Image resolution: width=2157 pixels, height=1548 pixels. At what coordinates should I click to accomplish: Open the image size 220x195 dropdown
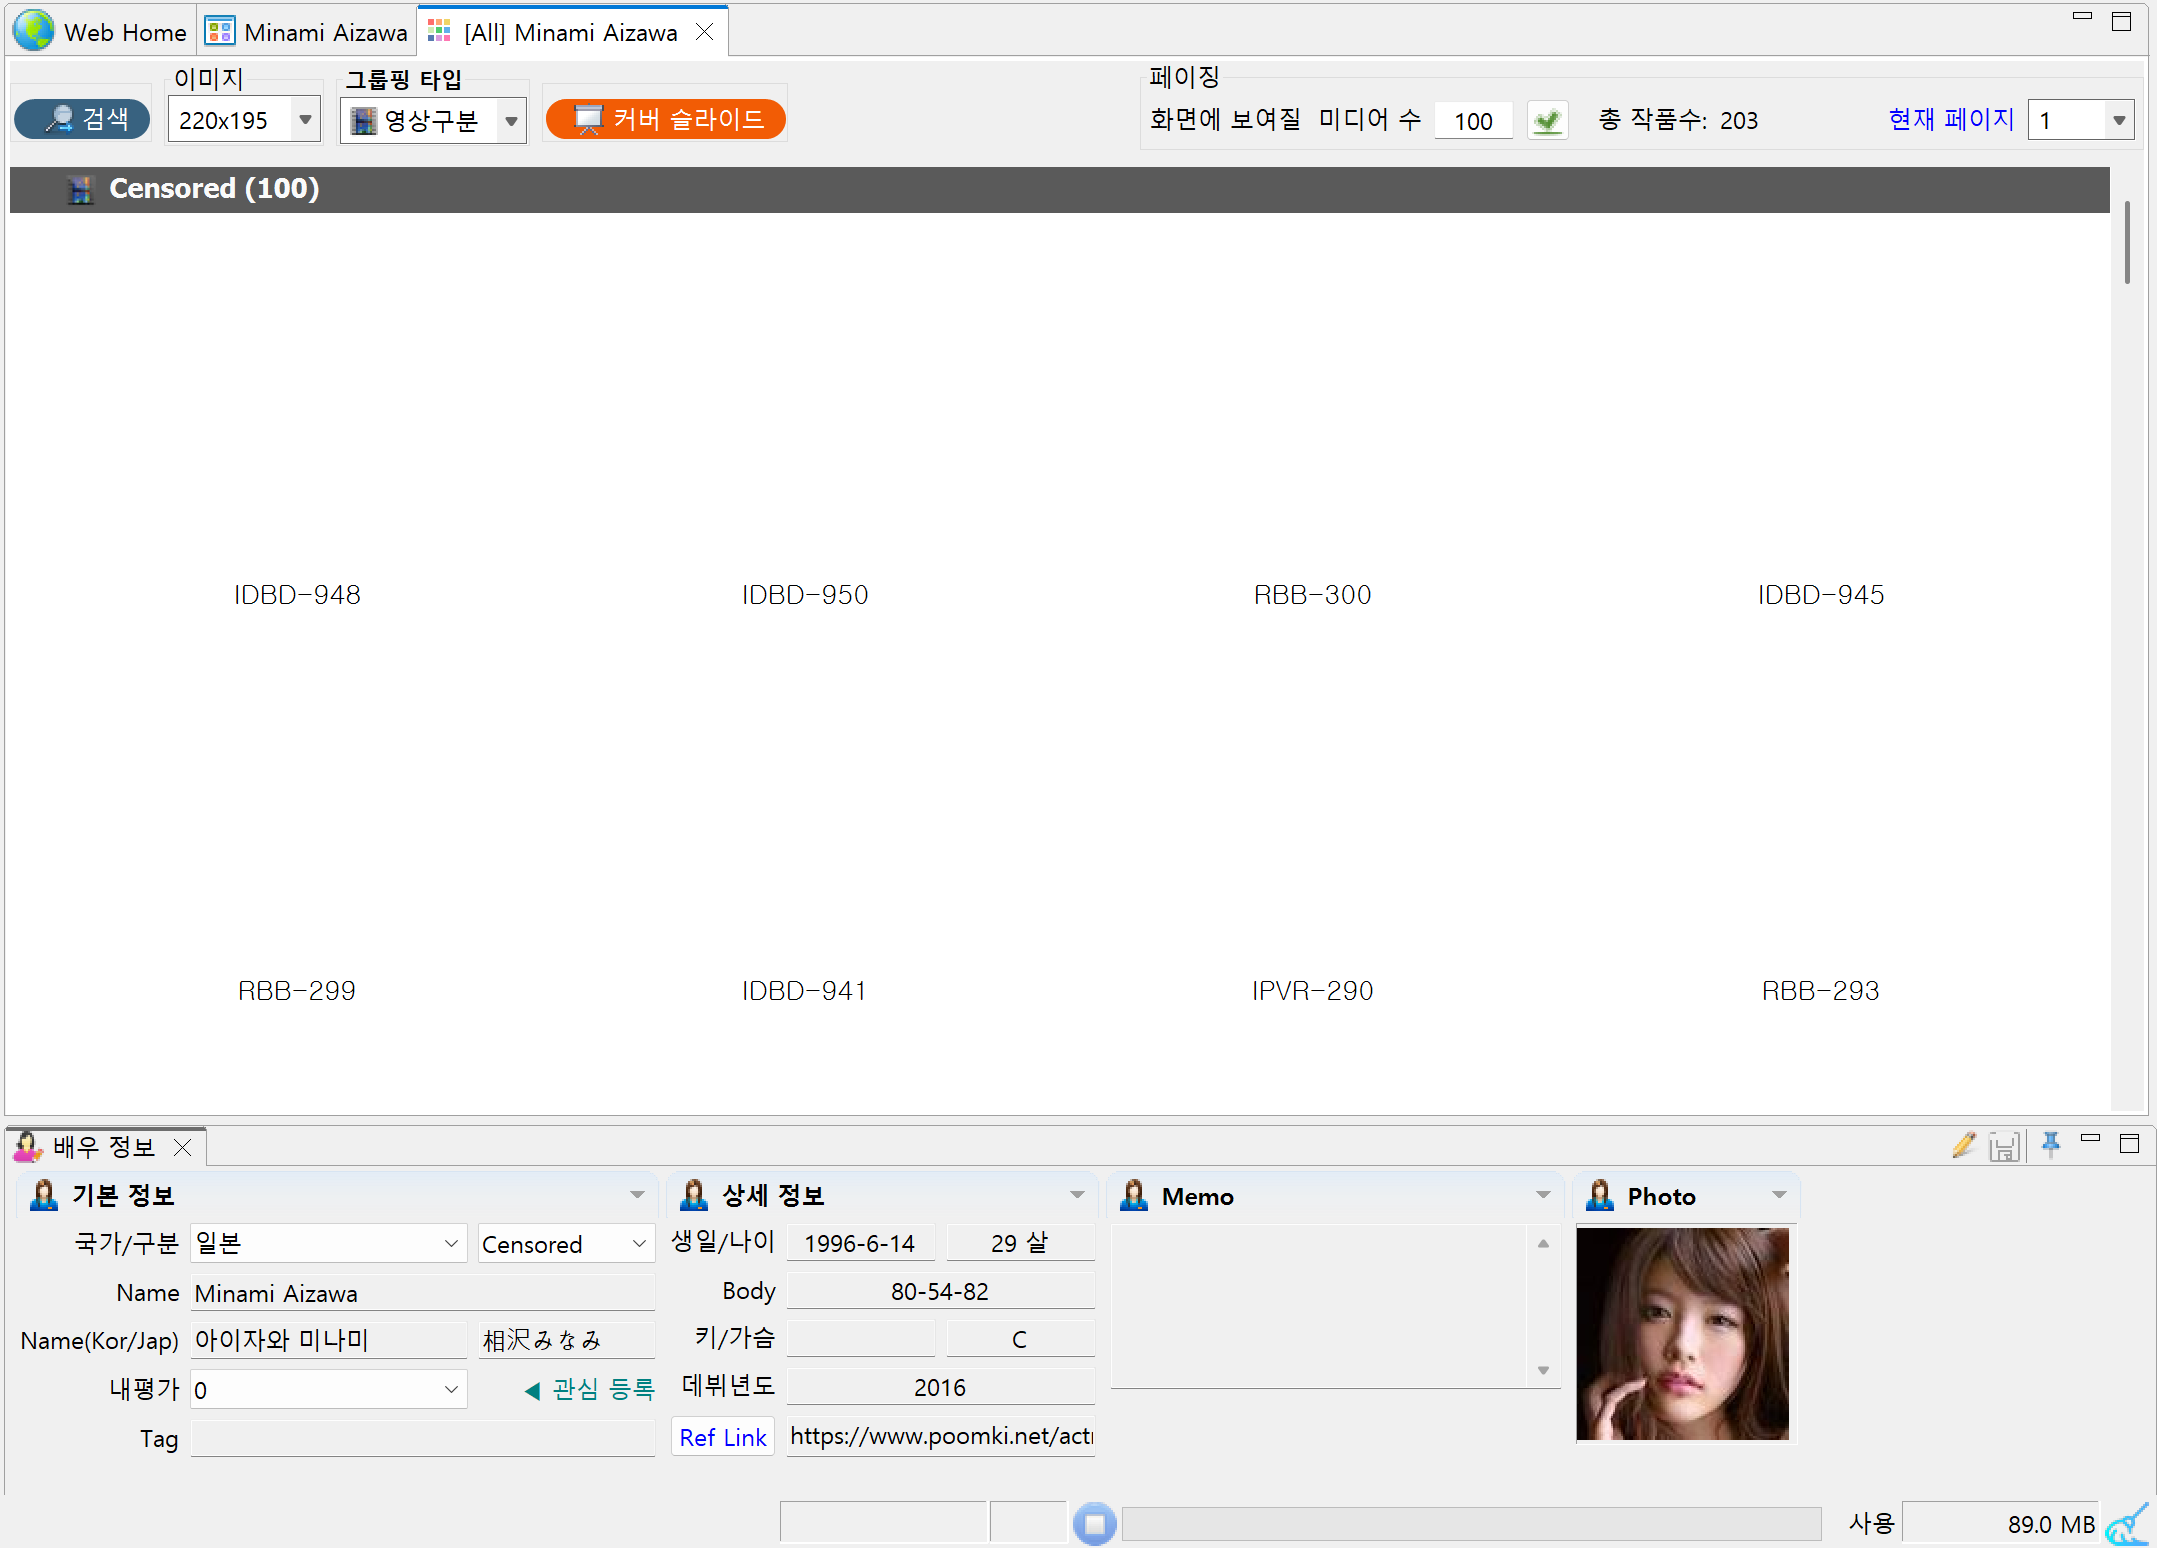pos(305,120)
